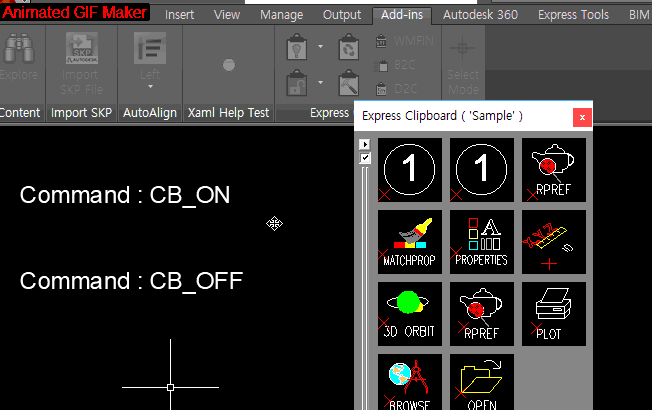
Task: Select the circled-1 thumbnail beside the teapot
Action: pos(482,170)
